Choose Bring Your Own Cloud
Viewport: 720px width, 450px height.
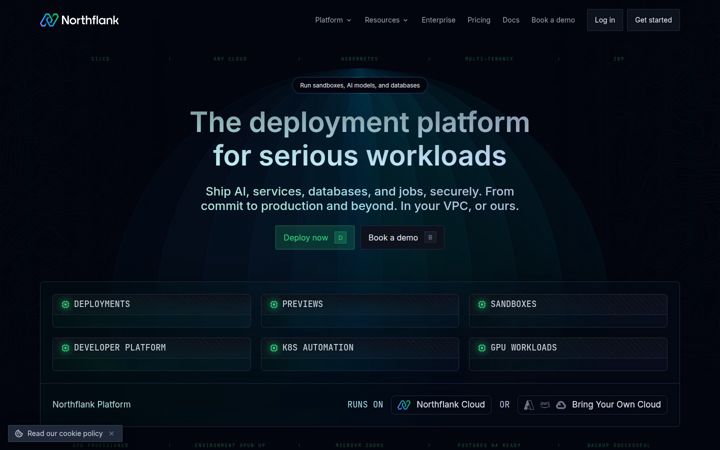[592, 405]
